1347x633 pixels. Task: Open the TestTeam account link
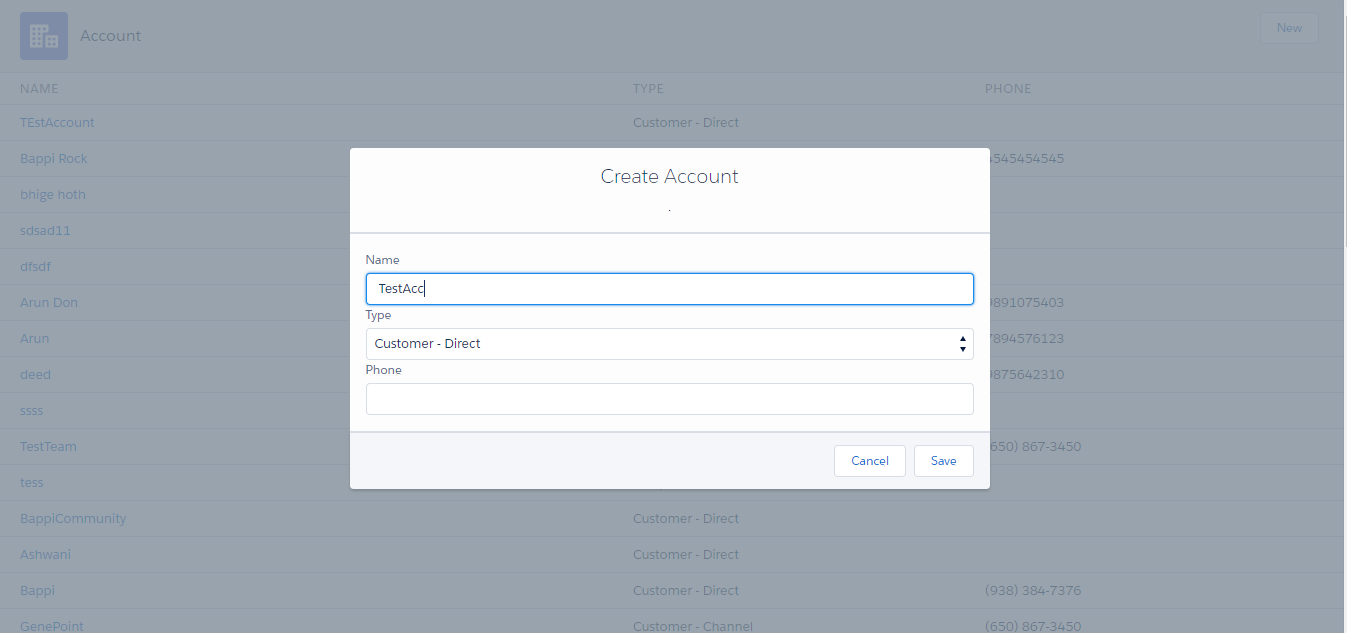click(48, 446)
